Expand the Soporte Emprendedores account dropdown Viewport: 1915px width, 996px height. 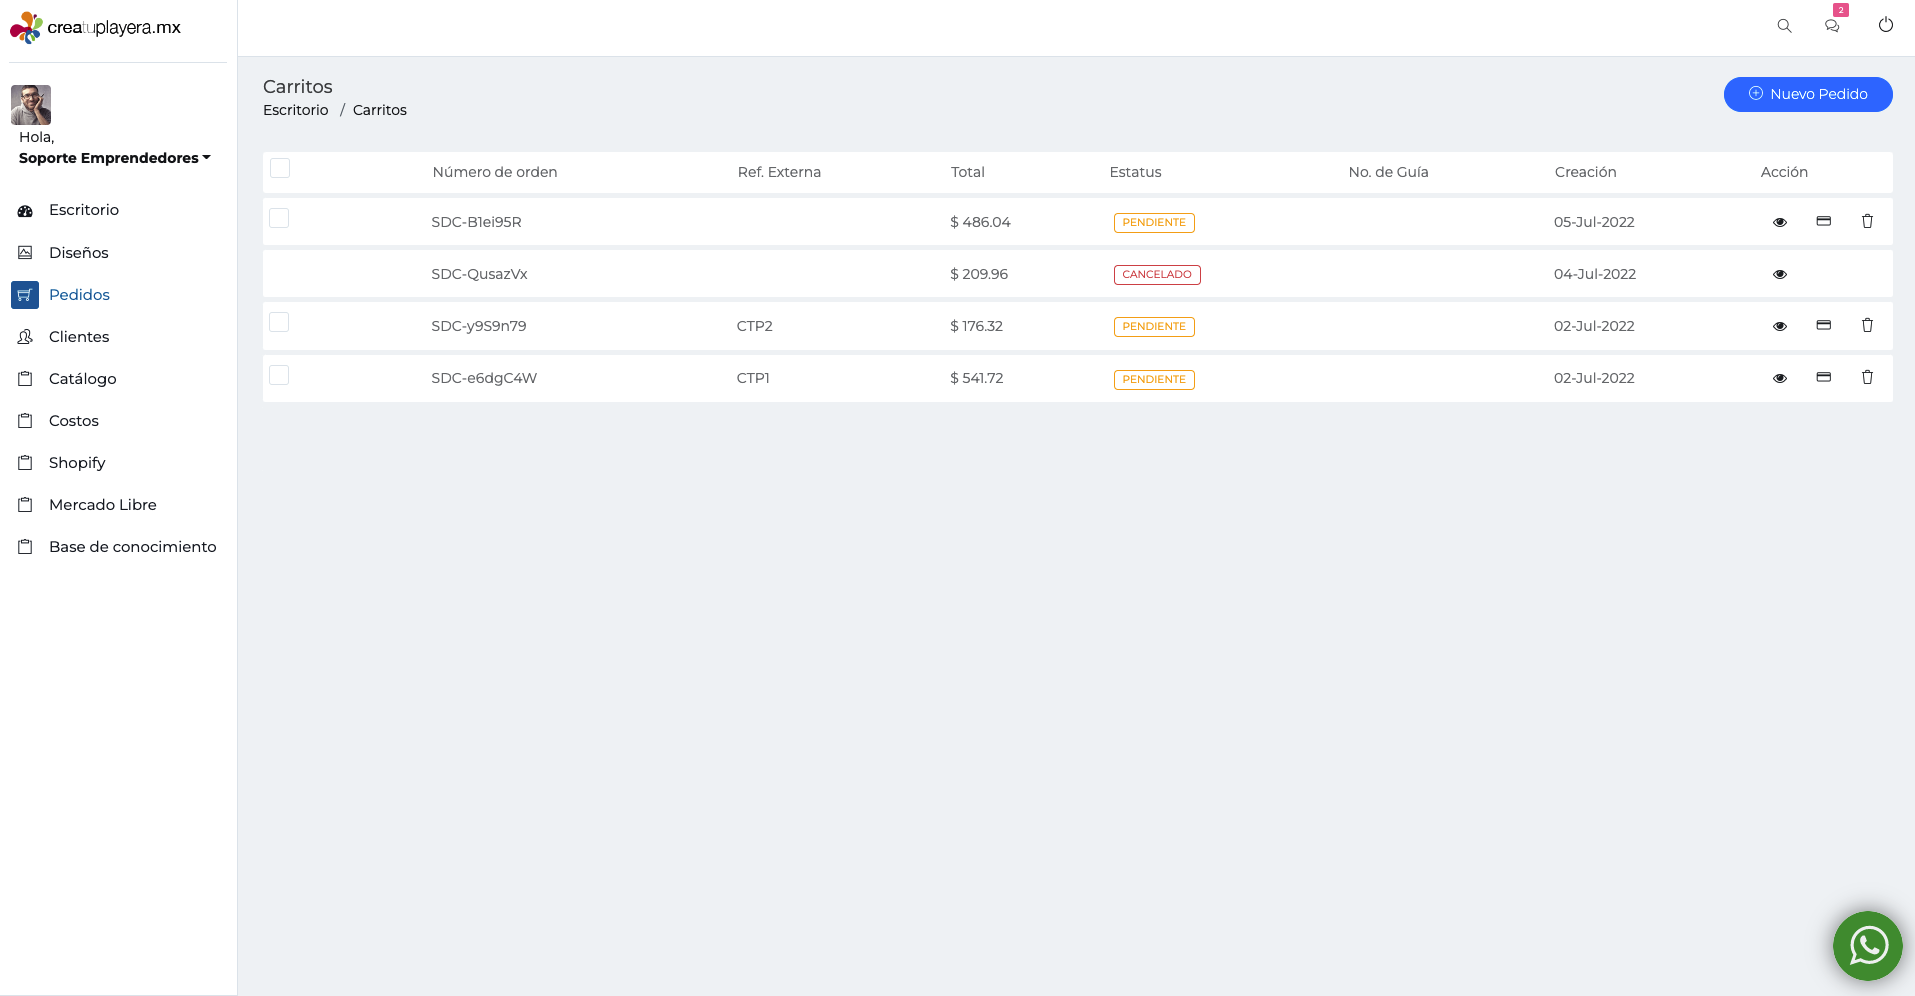click(113, 157)
